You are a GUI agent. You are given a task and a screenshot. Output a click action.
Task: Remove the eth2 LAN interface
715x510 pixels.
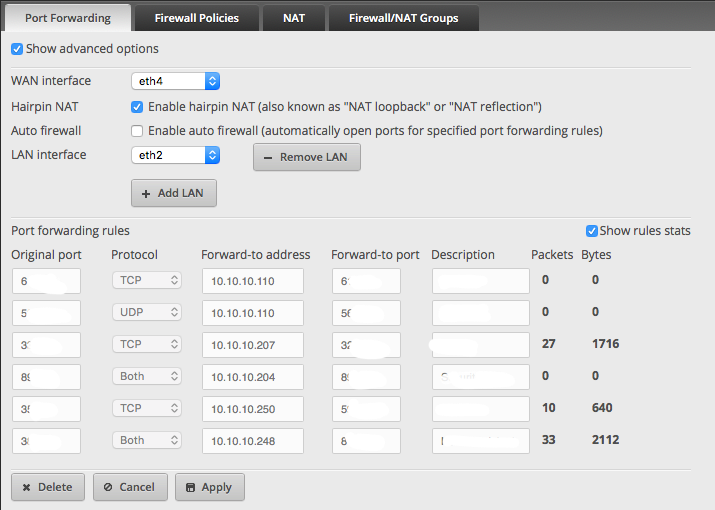pyautogui.click(x=306, y=157)
